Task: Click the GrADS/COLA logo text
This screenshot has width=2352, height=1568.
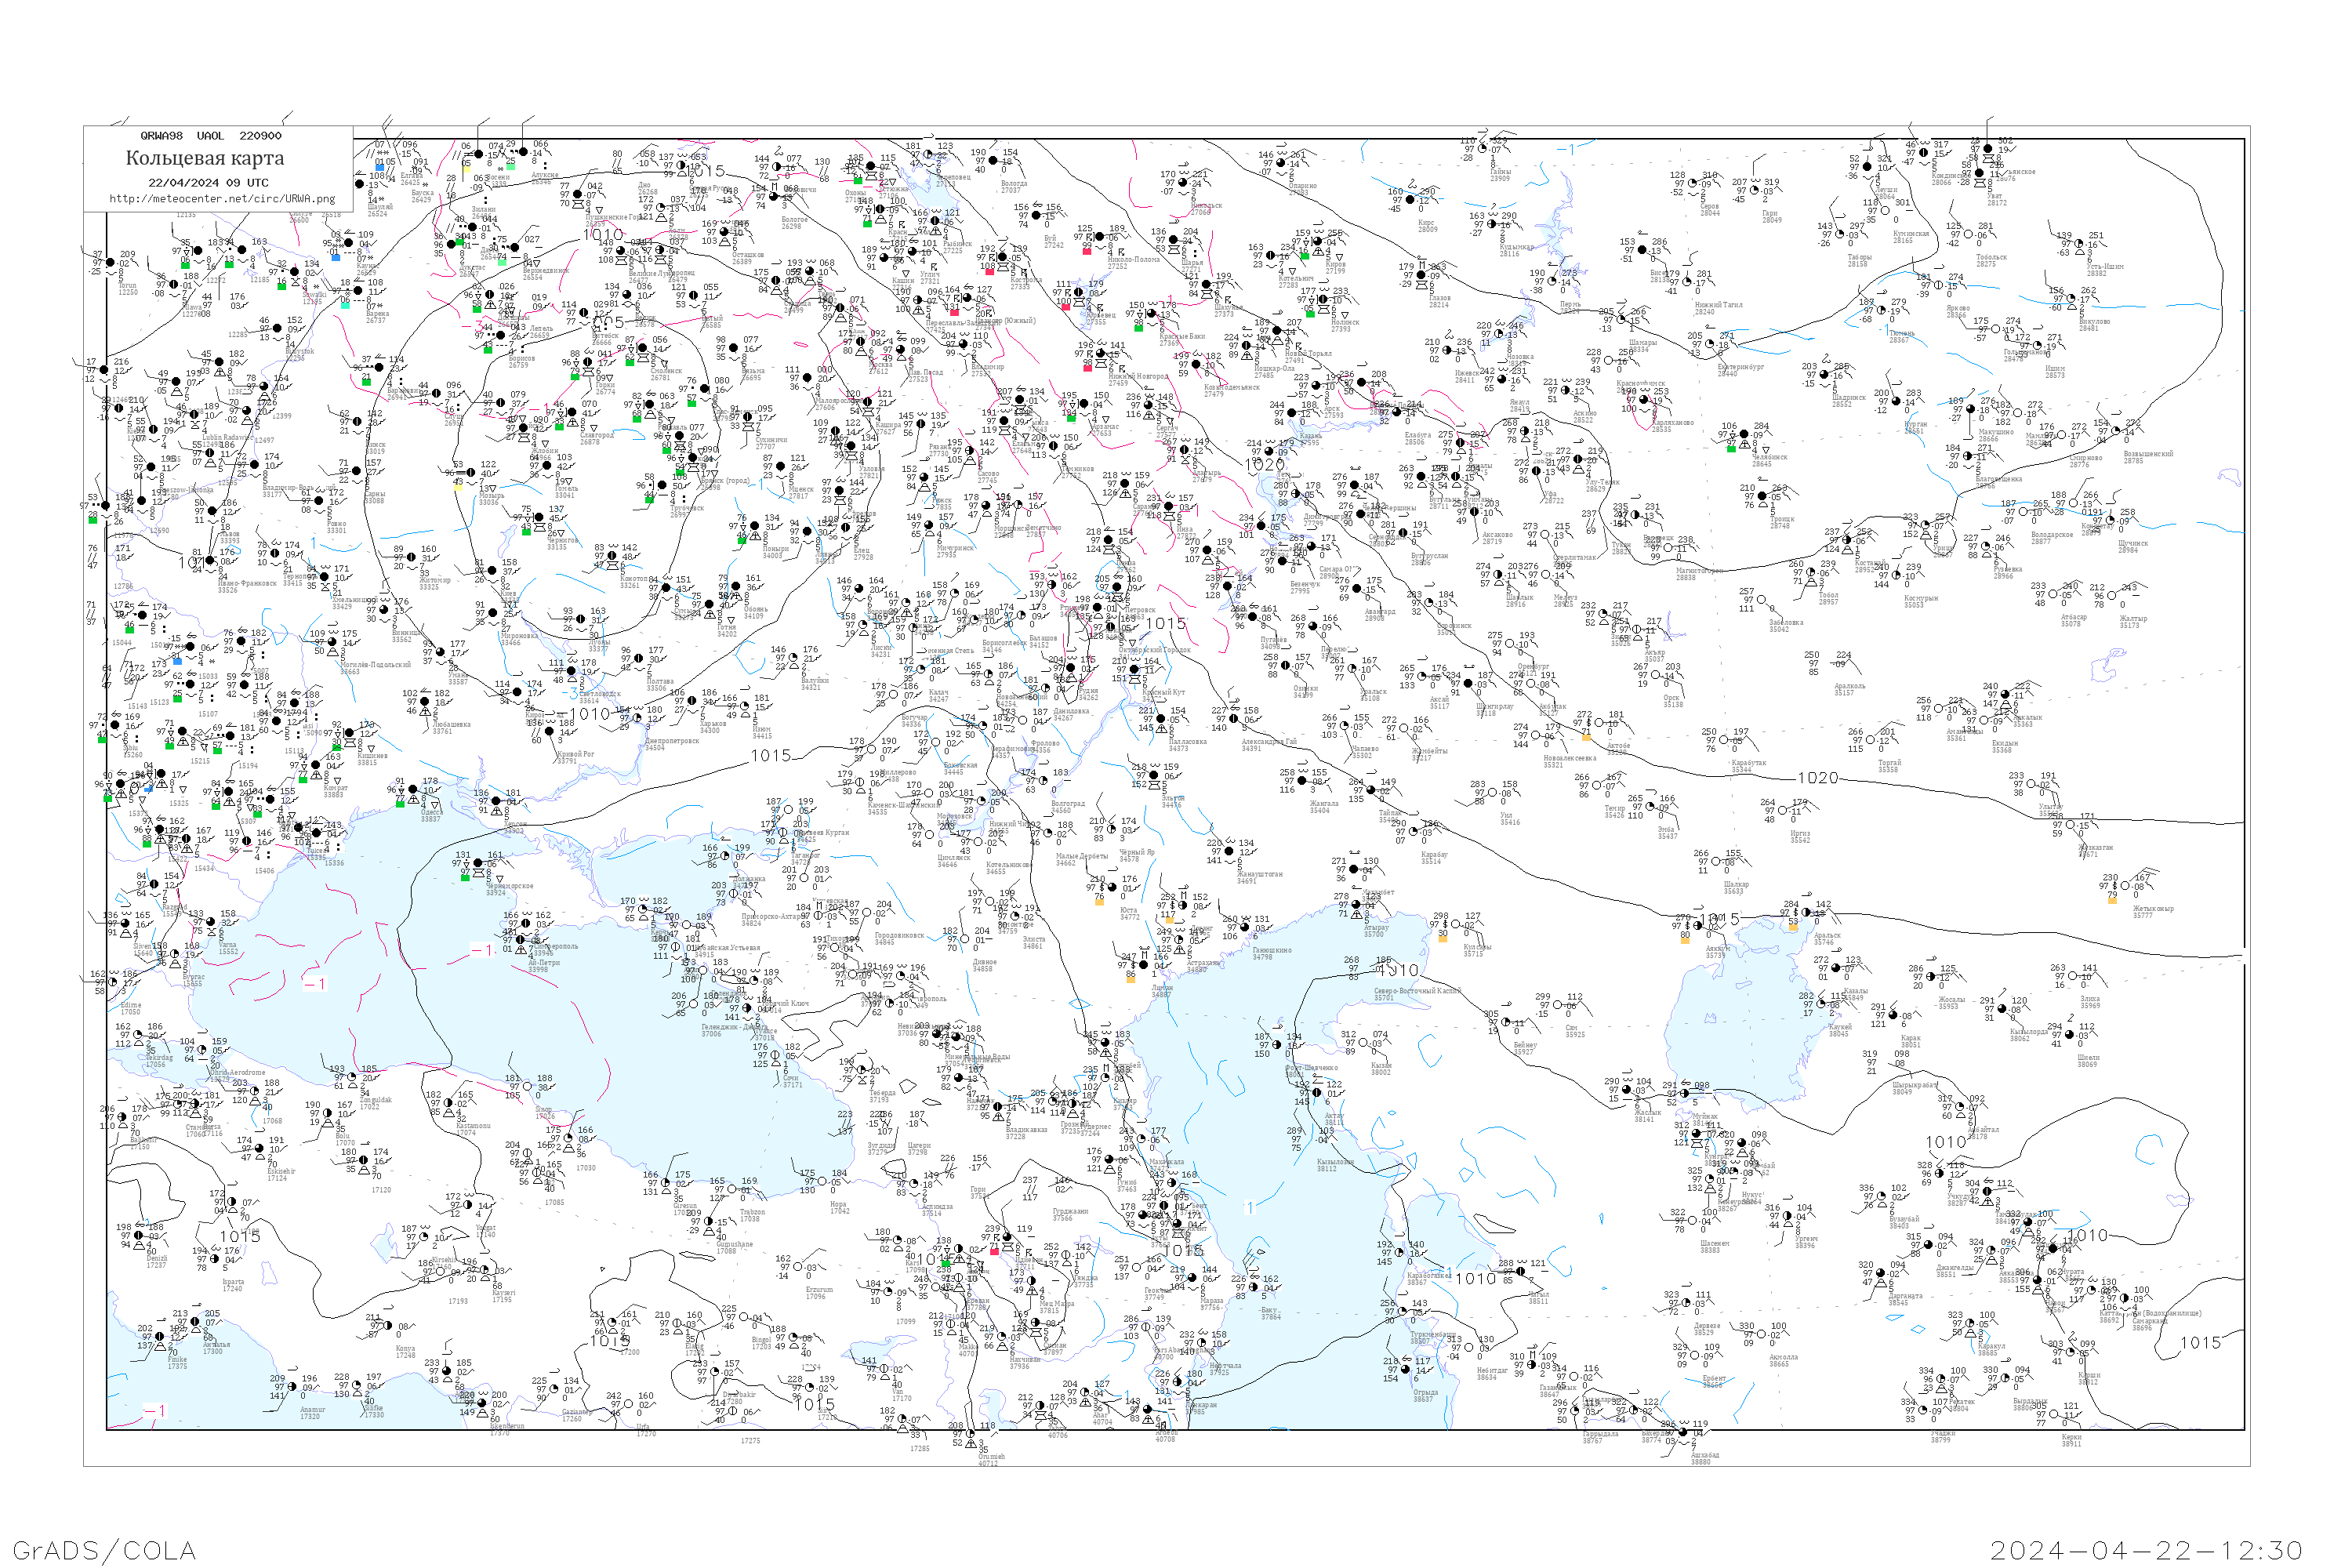Action: coord(104,1549)
